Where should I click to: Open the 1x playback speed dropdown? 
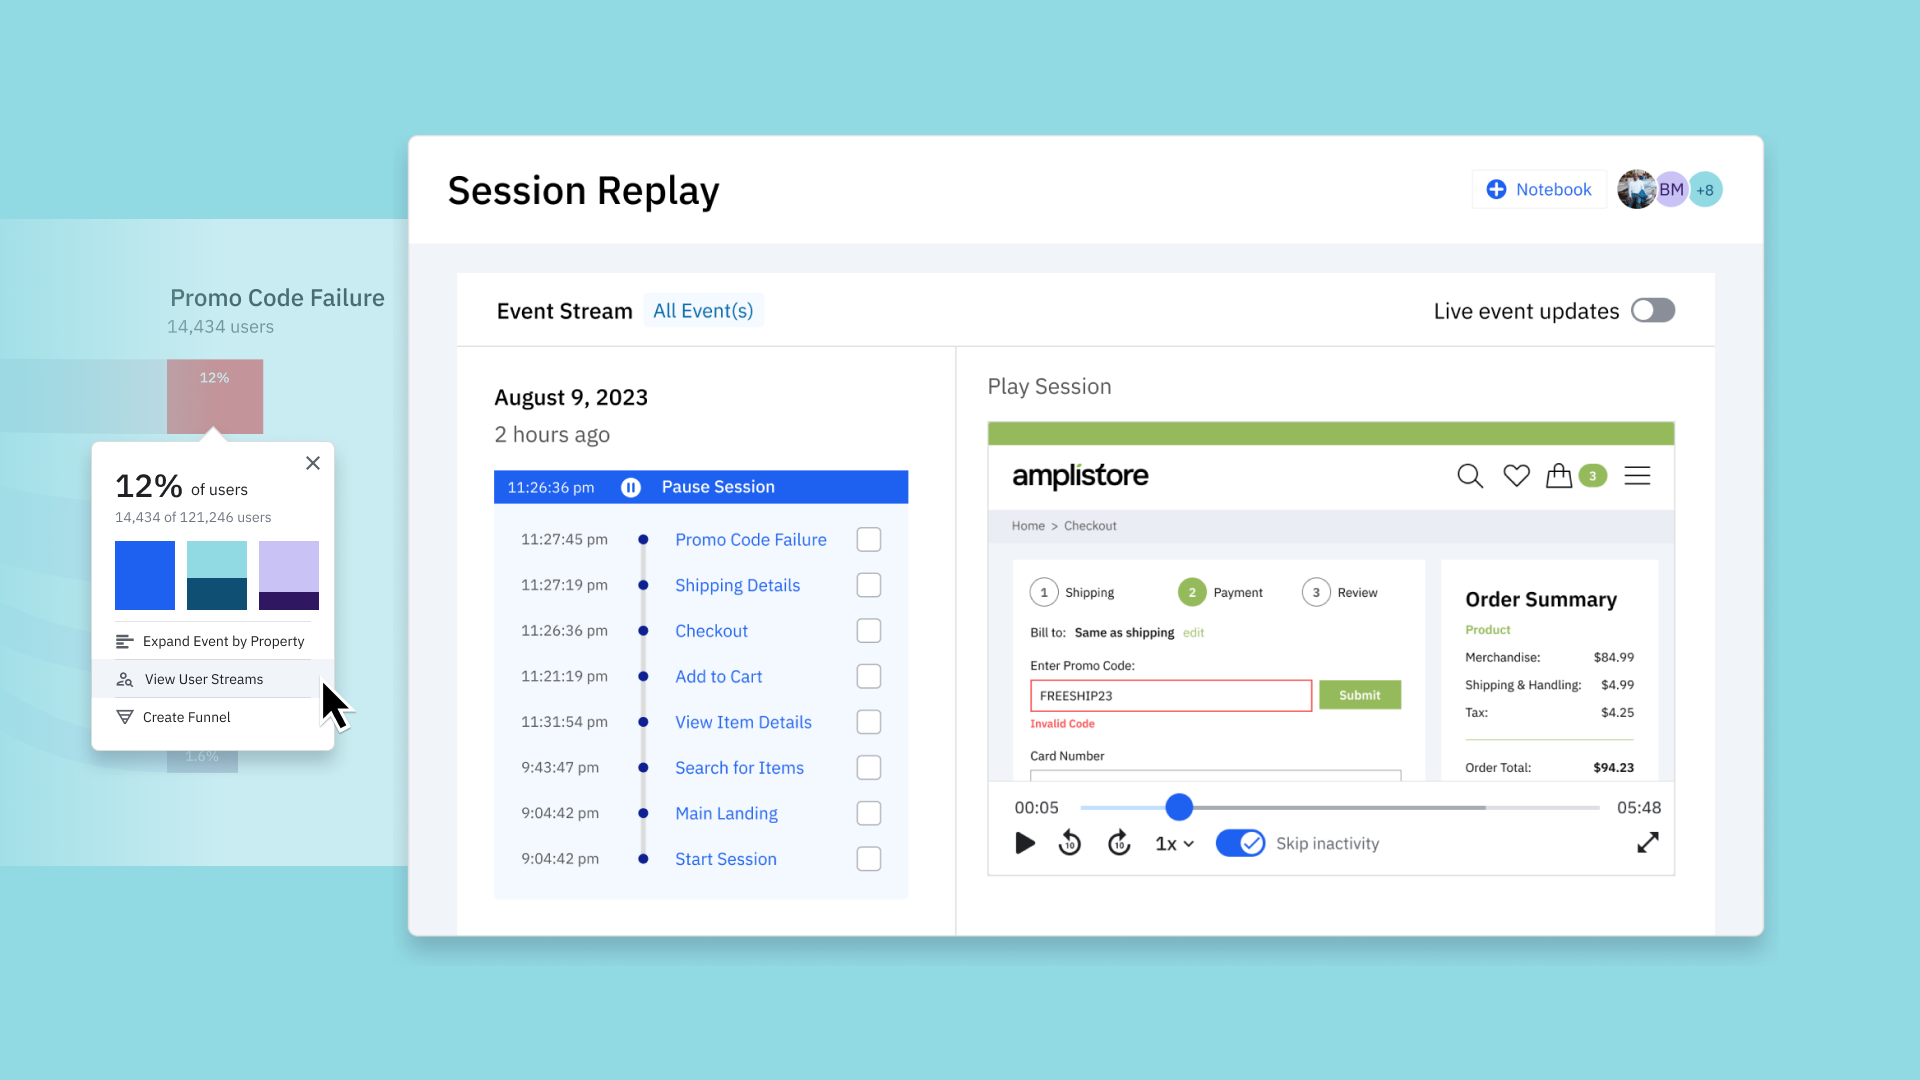coord(1175,843)
